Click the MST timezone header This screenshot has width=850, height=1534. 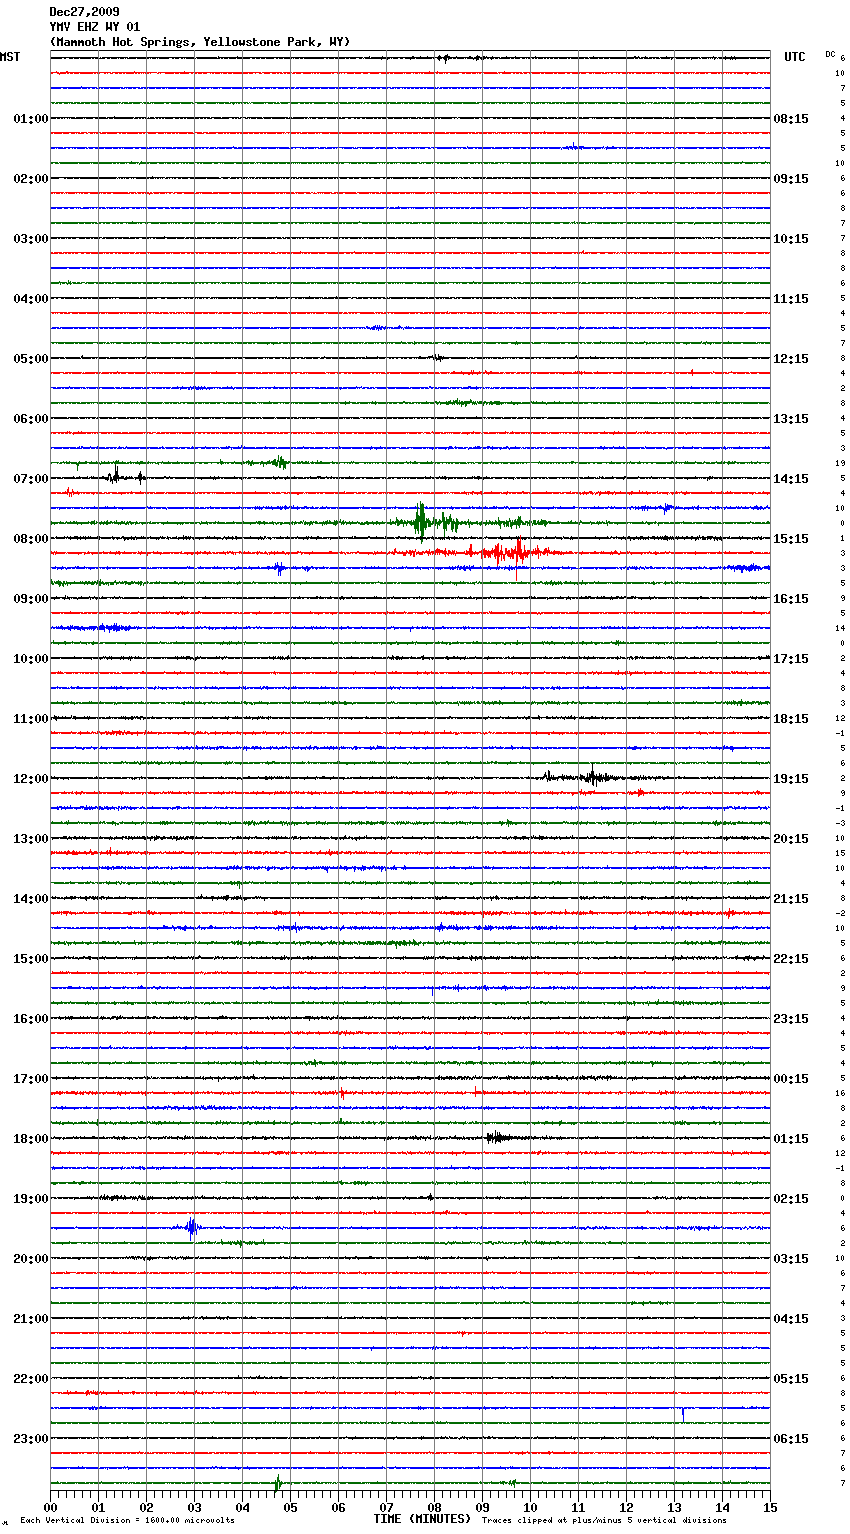(x=10, y=57)
